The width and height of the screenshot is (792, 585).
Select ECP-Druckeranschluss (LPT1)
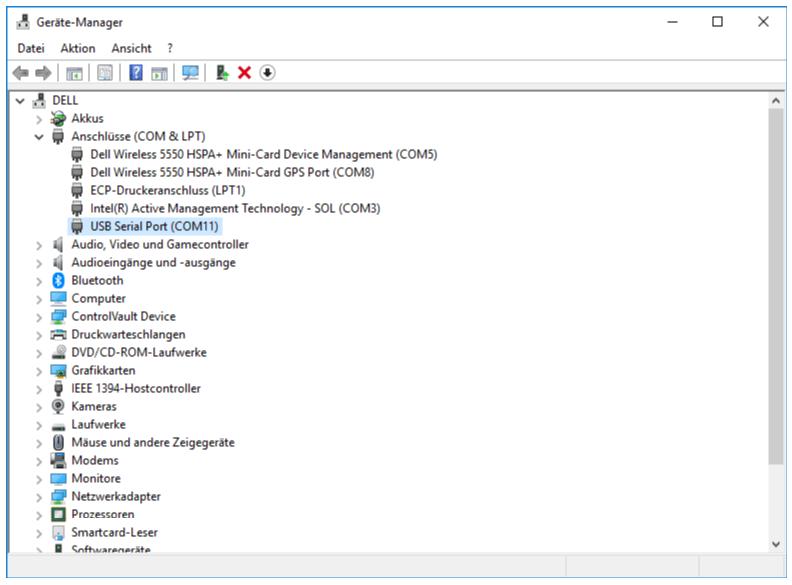coord(168,190)
